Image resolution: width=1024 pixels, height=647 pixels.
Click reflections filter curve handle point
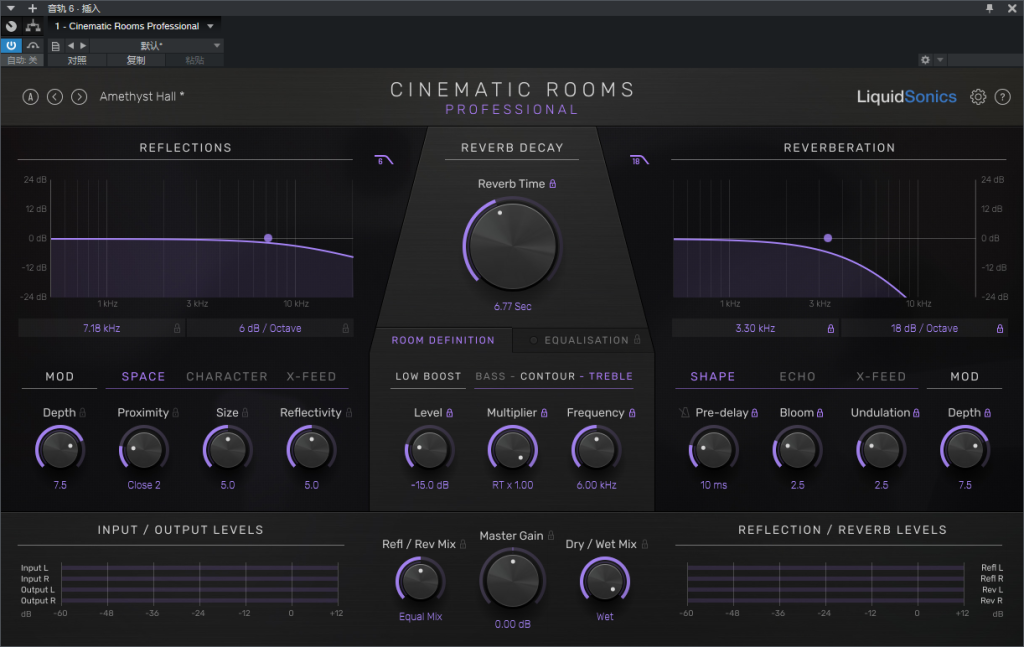point(268,238)
